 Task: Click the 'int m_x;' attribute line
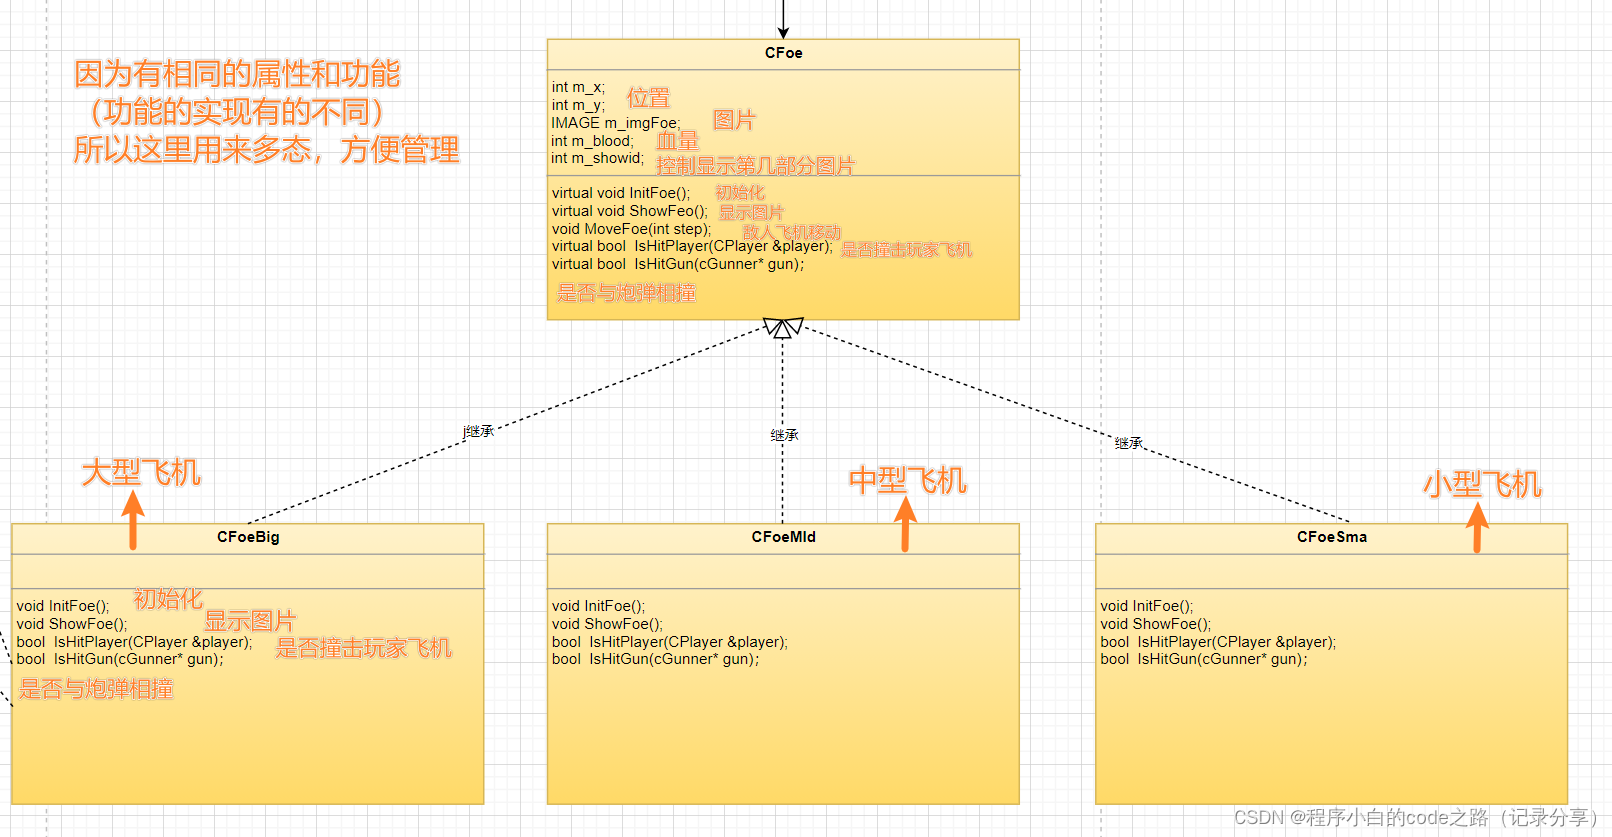coord(578,87)
